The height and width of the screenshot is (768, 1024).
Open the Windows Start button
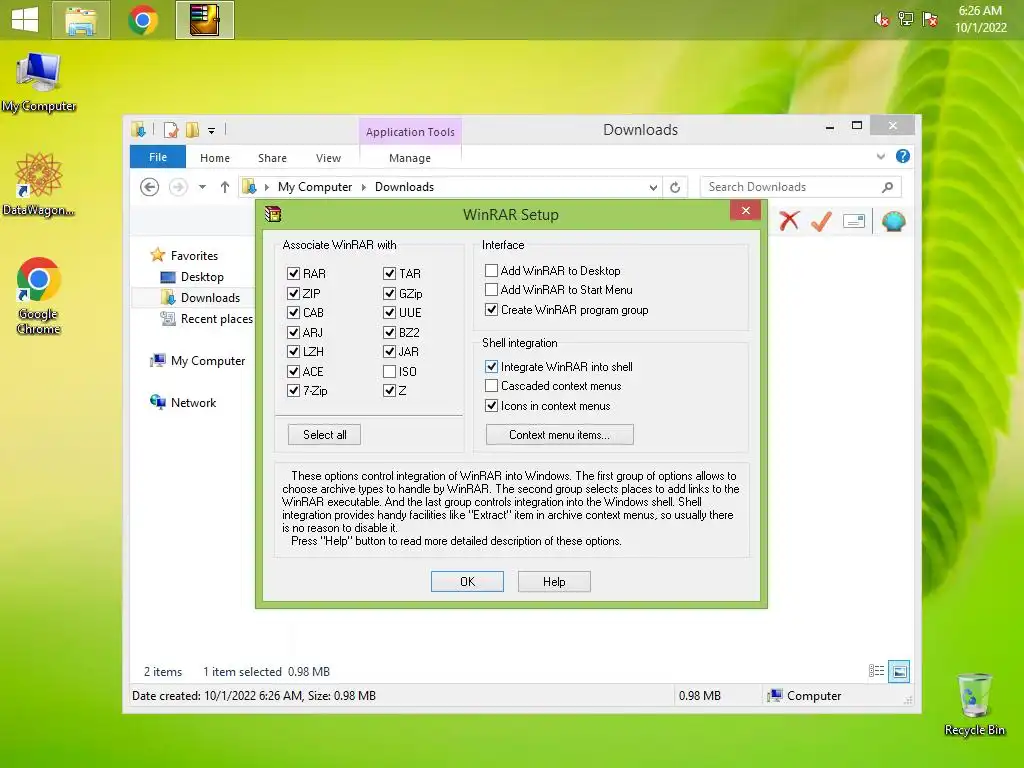tap(25, 20)
